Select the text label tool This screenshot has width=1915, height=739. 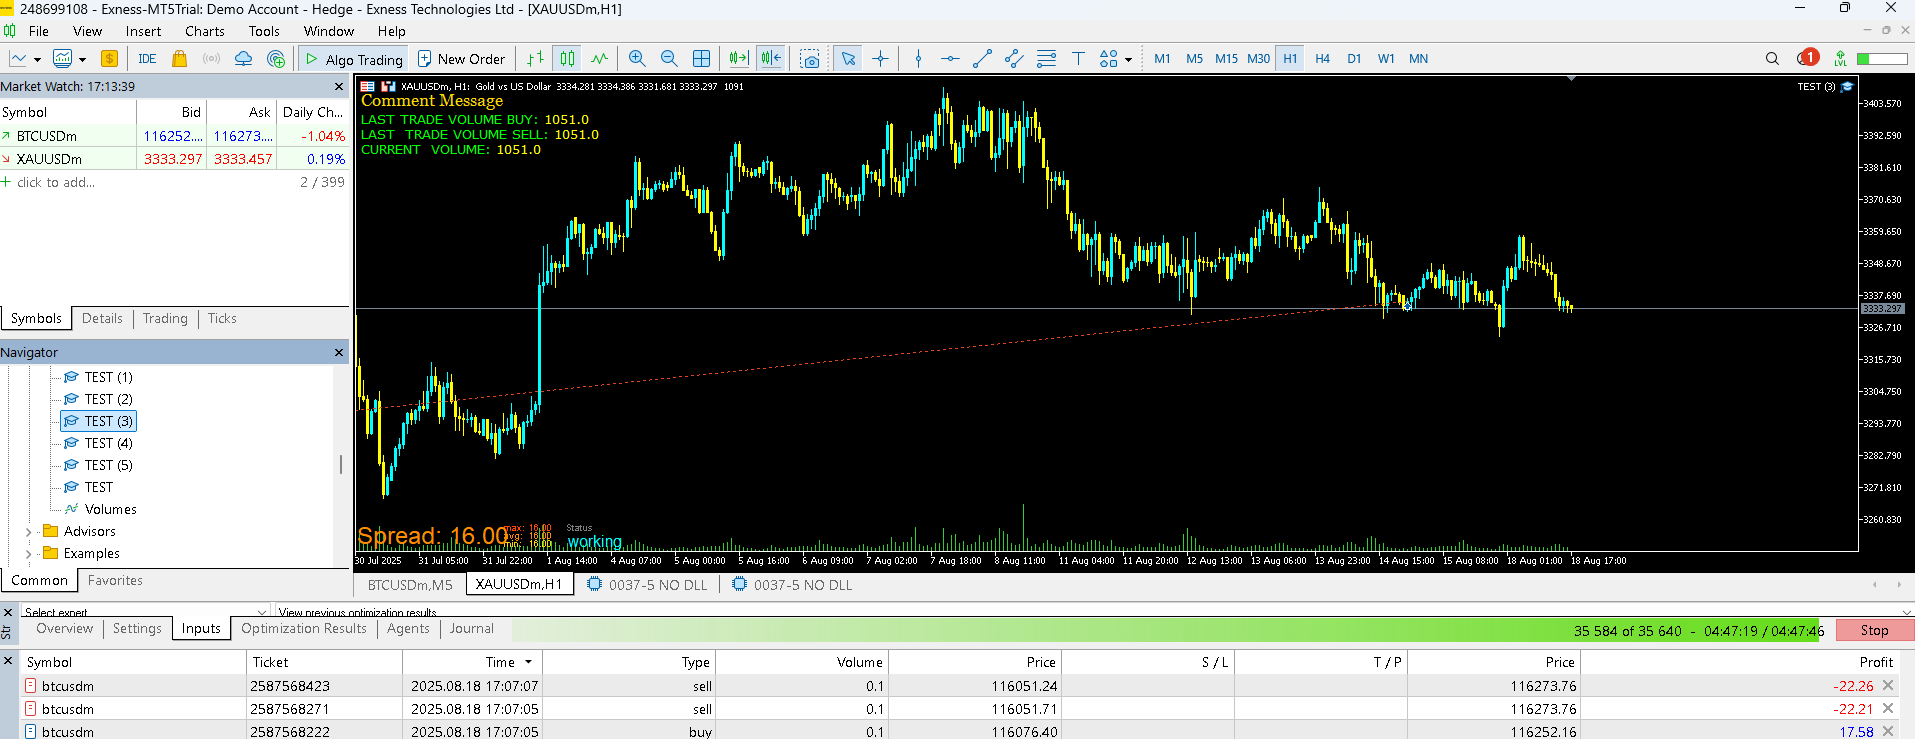(1078, 59)
